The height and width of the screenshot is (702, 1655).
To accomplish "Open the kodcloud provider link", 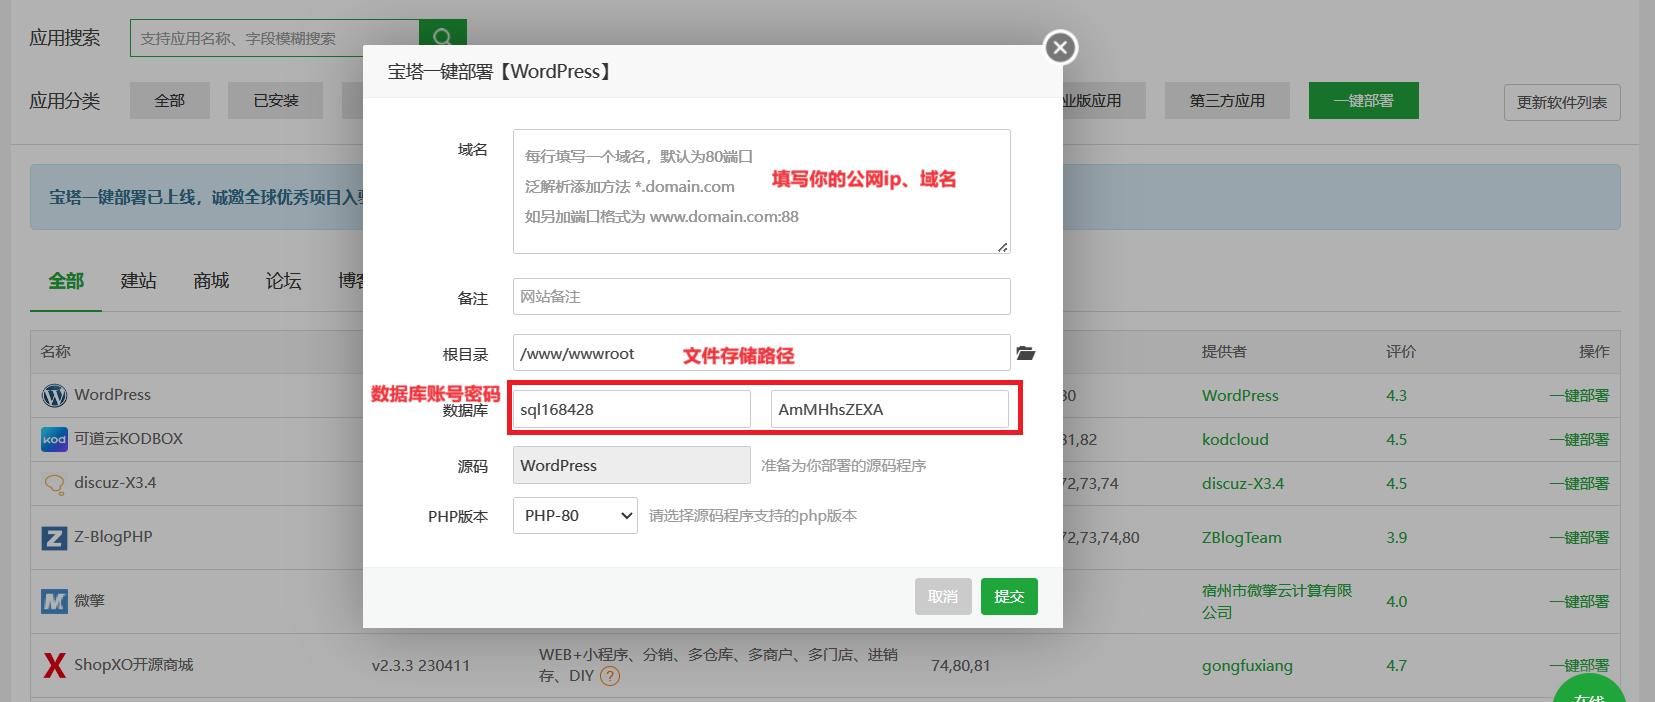I will [x=1235, y=440].
